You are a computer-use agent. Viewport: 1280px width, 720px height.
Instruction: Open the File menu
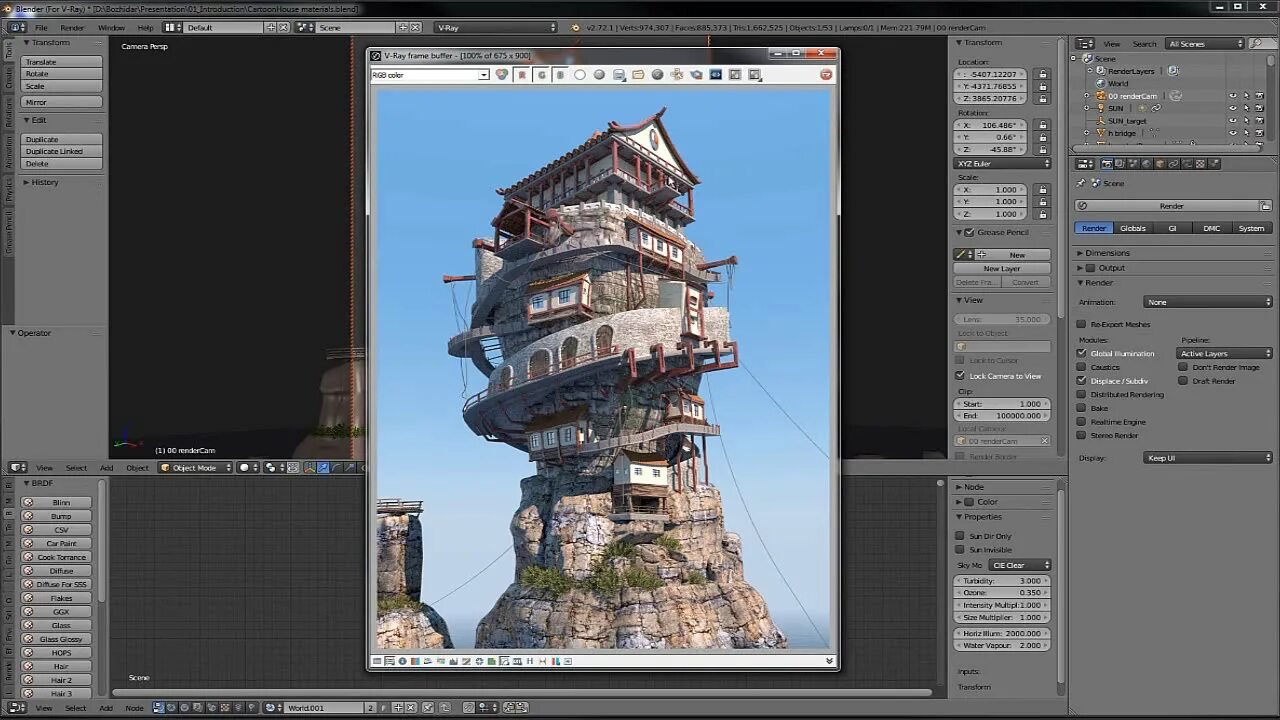41,27
